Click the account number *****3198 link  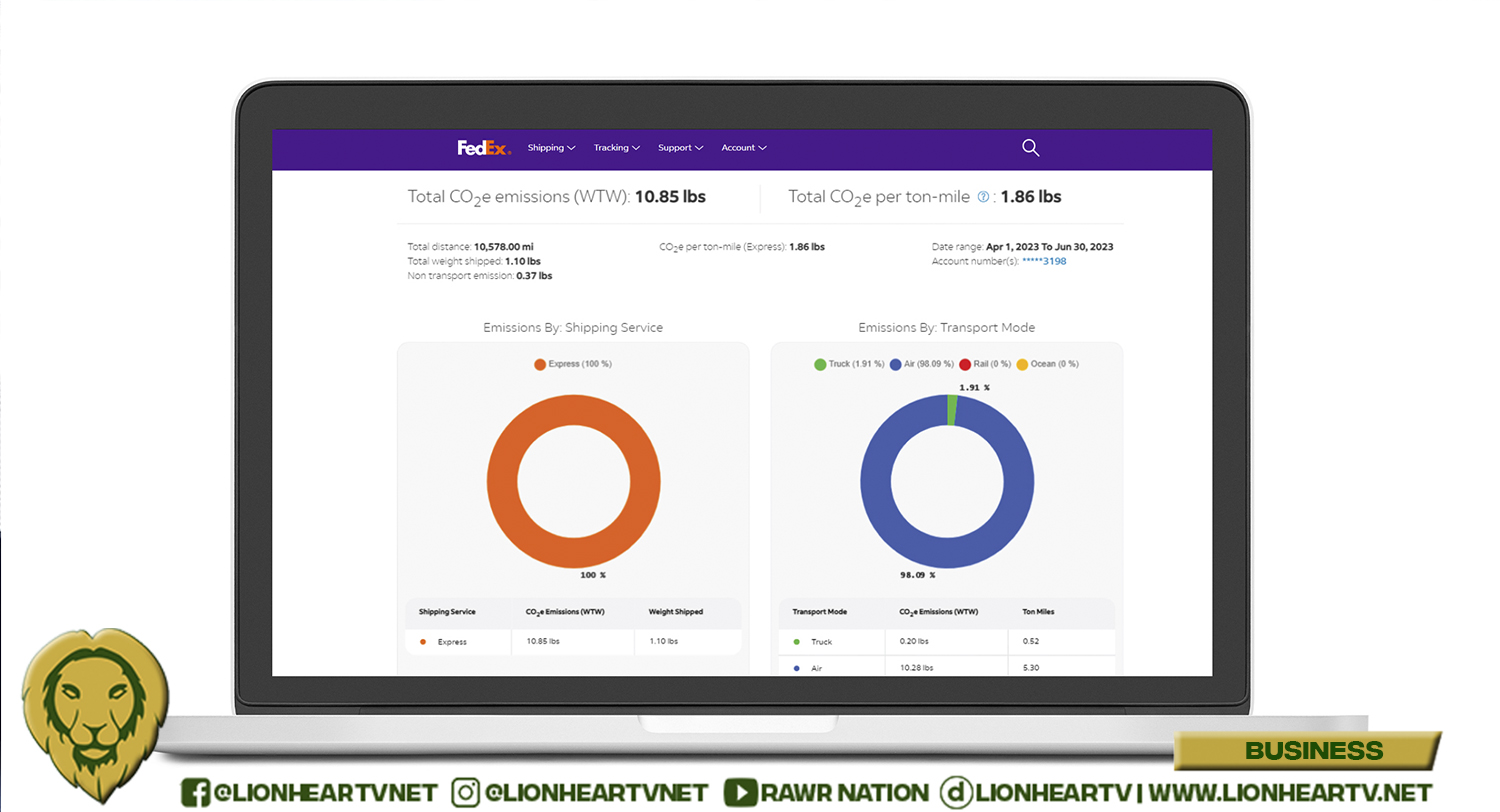1043,261
